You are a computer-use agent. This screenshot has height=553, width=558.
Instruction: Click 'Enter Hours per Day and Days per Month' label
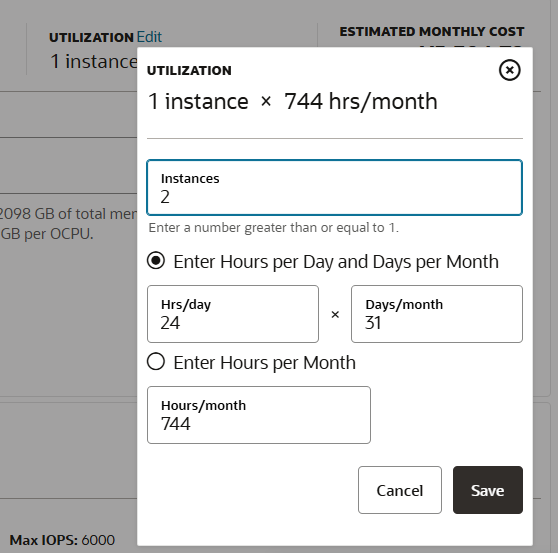tap(336, 262)
